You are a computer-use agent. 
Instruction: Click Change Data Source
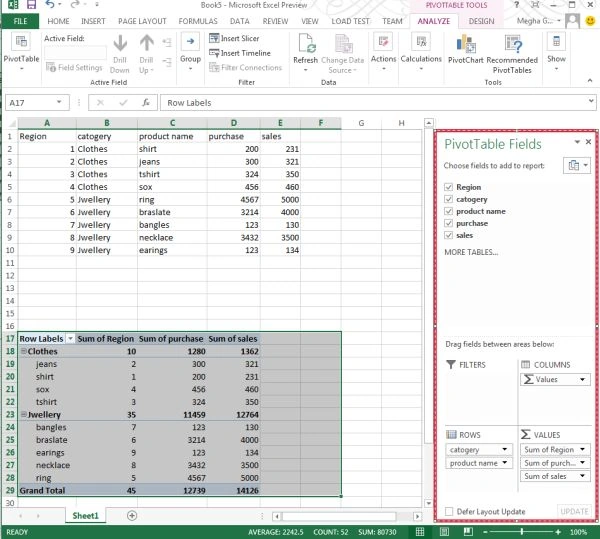pos(342,54)
